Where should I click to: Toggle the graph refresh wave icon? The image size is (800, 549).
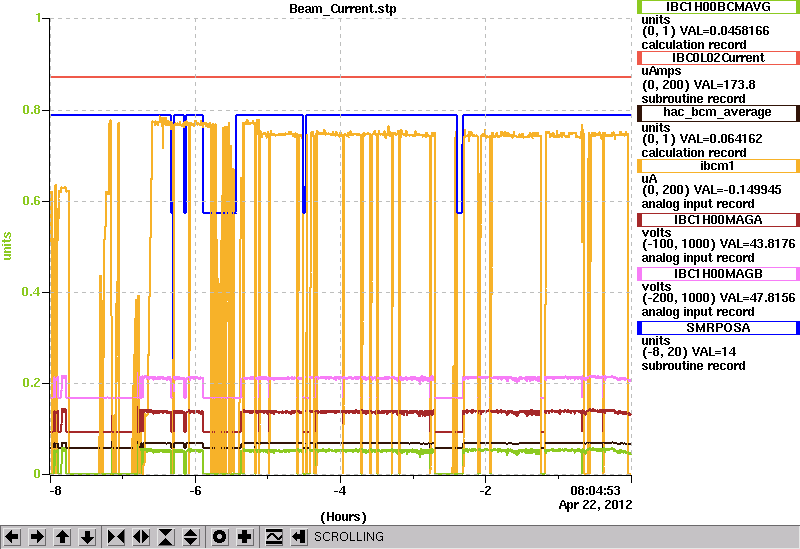[x=274, y=537]
